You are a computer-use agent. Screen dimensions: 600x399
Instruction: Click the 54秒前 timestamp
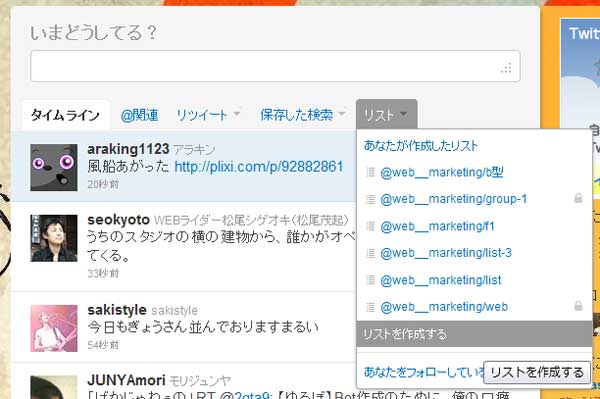pos(103,345)
